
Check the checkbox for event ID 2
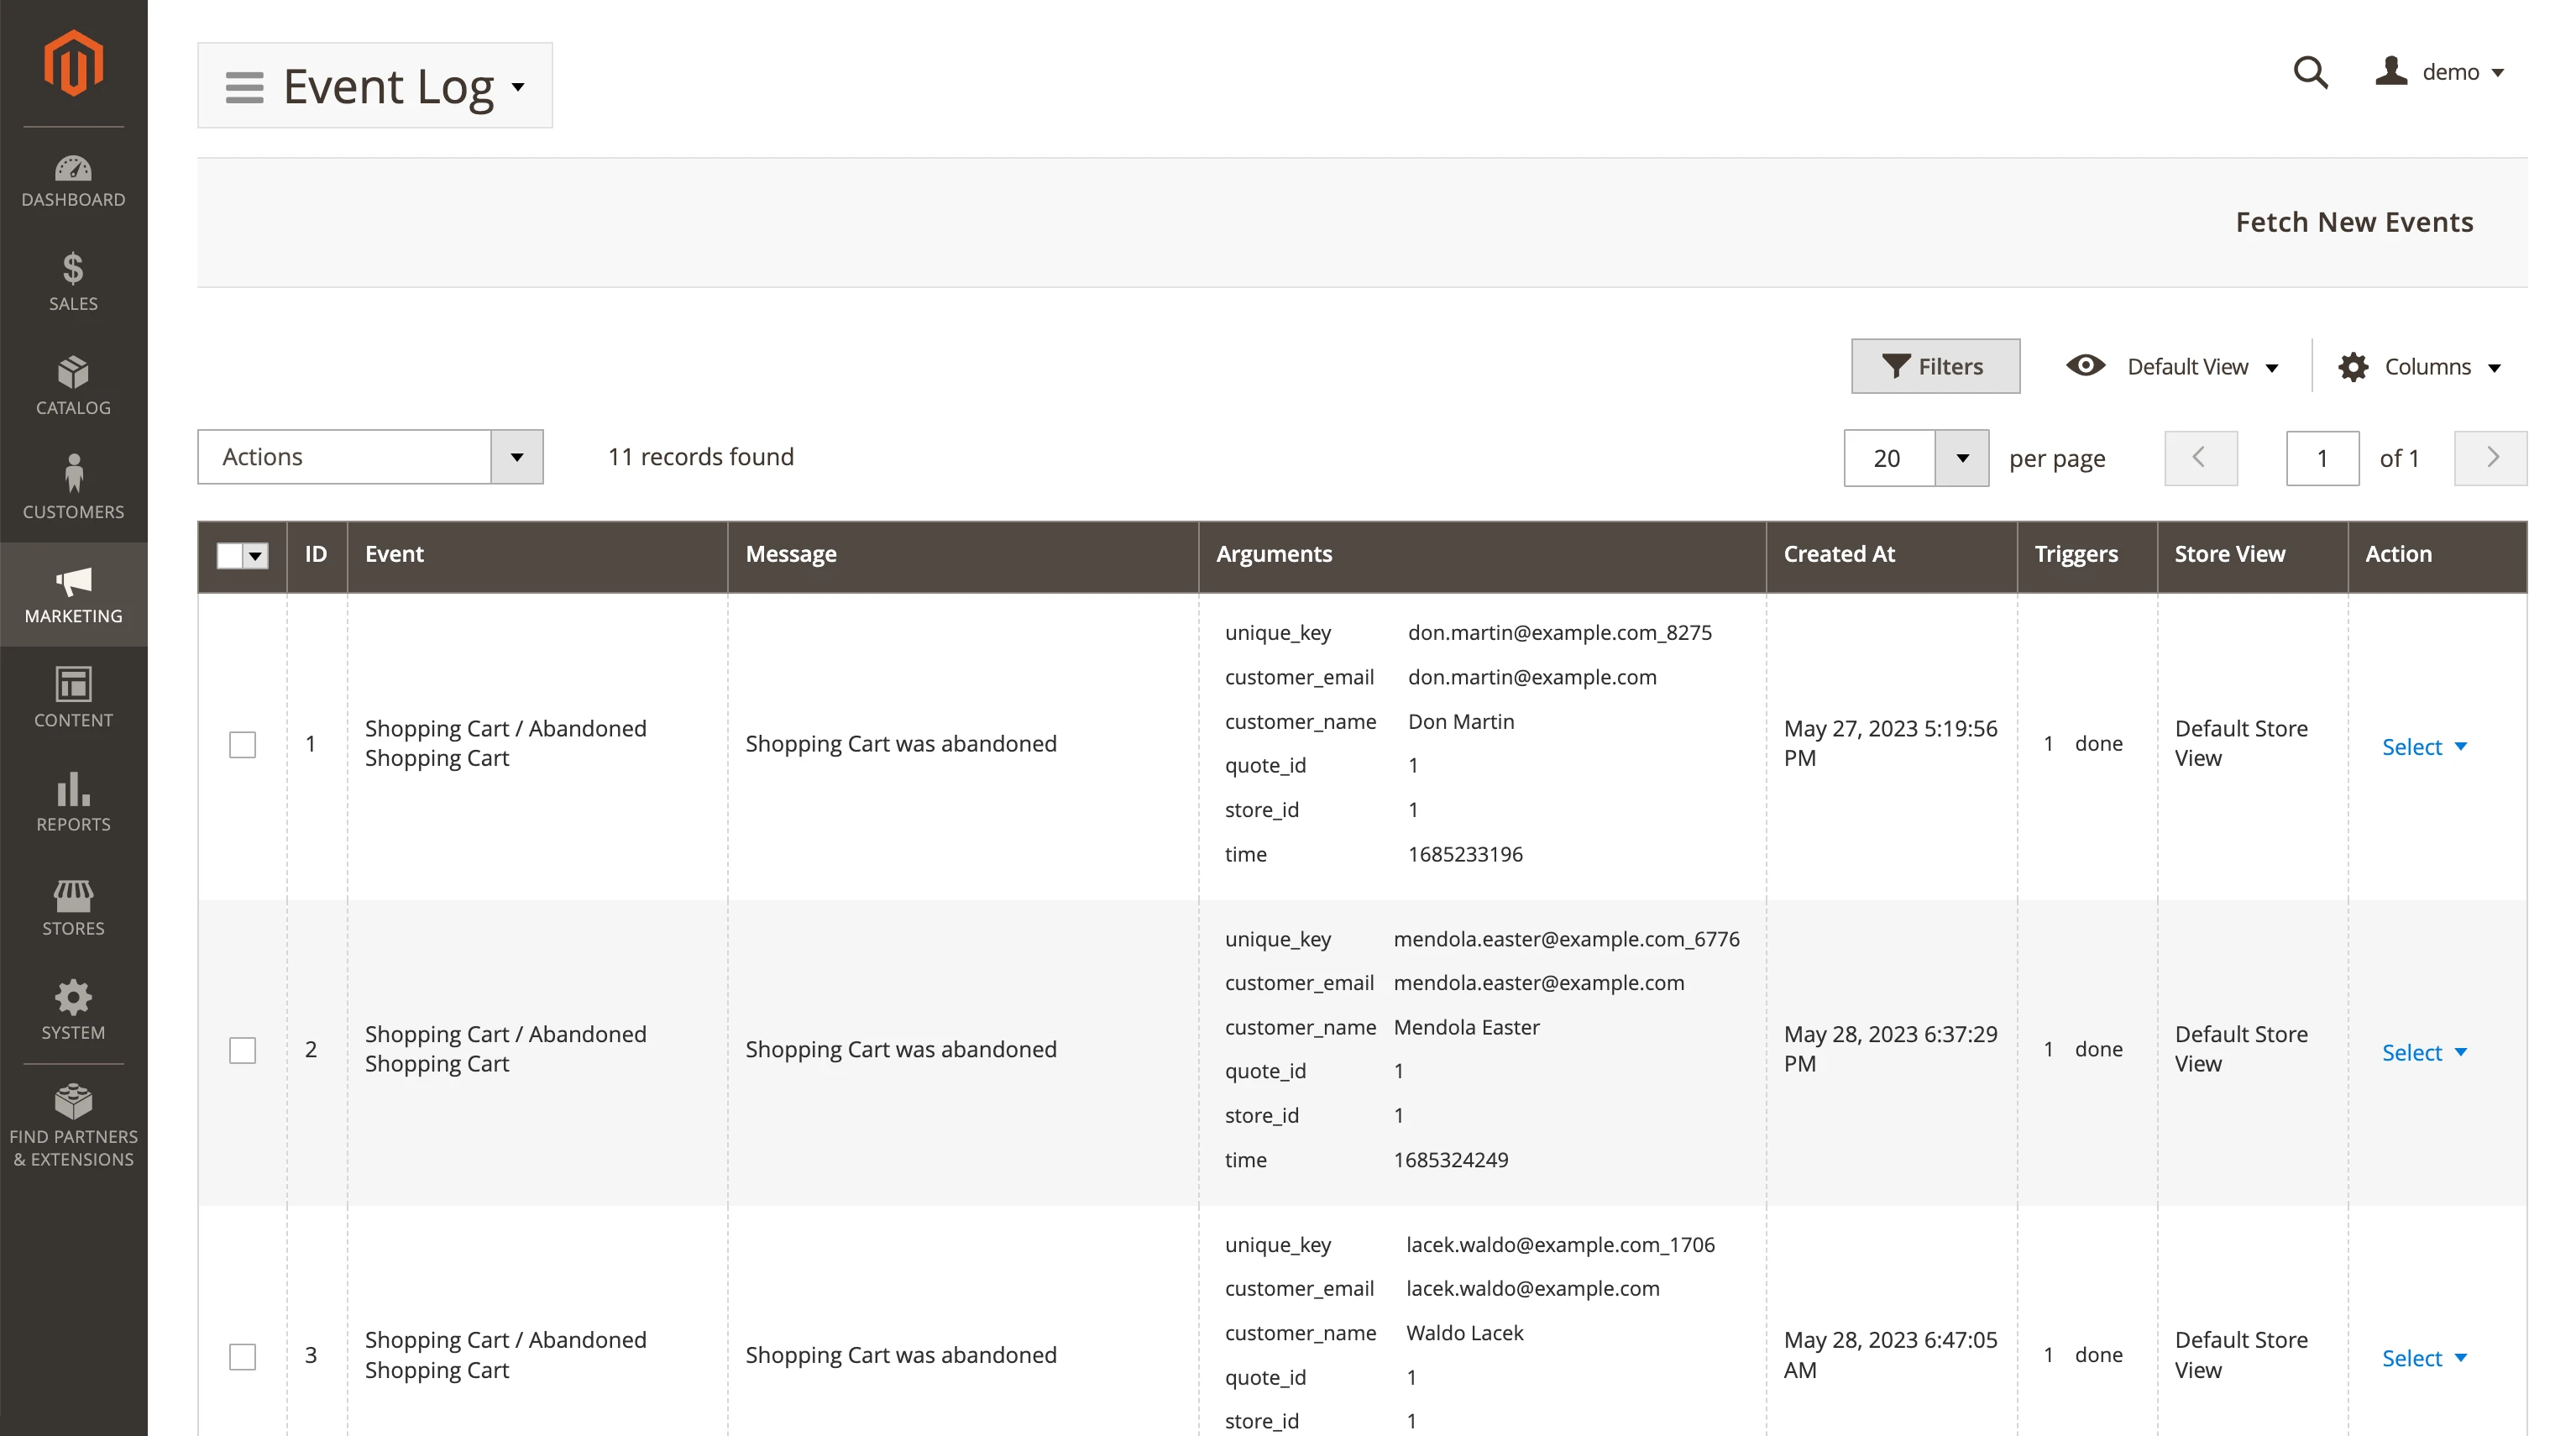click(242, 1050)
